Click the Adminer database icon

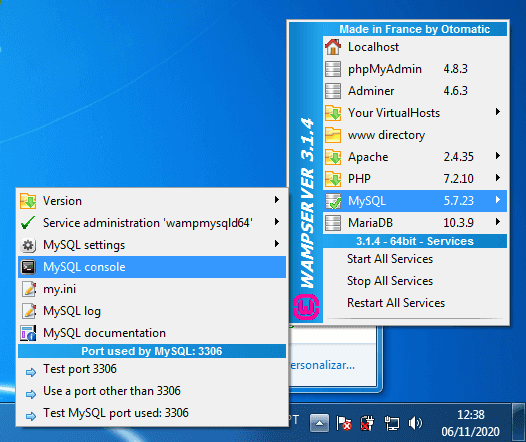point(333,91)
